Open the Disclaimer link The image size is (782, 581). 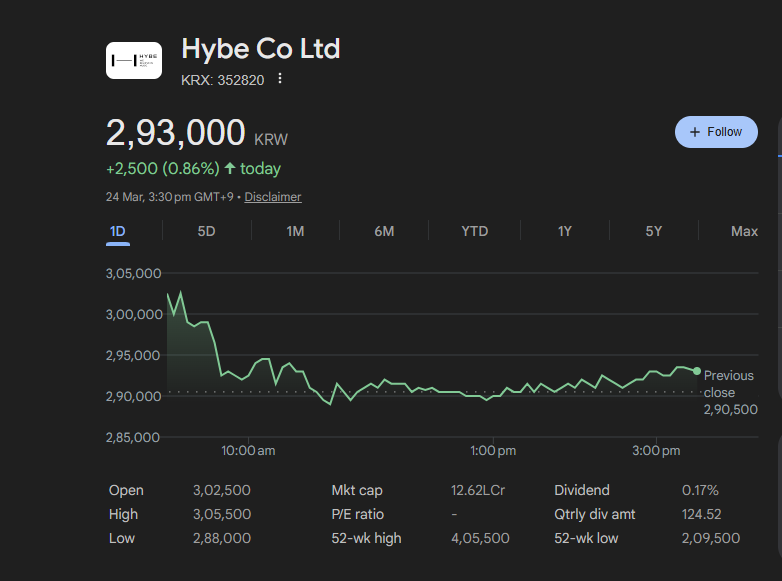click(273, 196)
